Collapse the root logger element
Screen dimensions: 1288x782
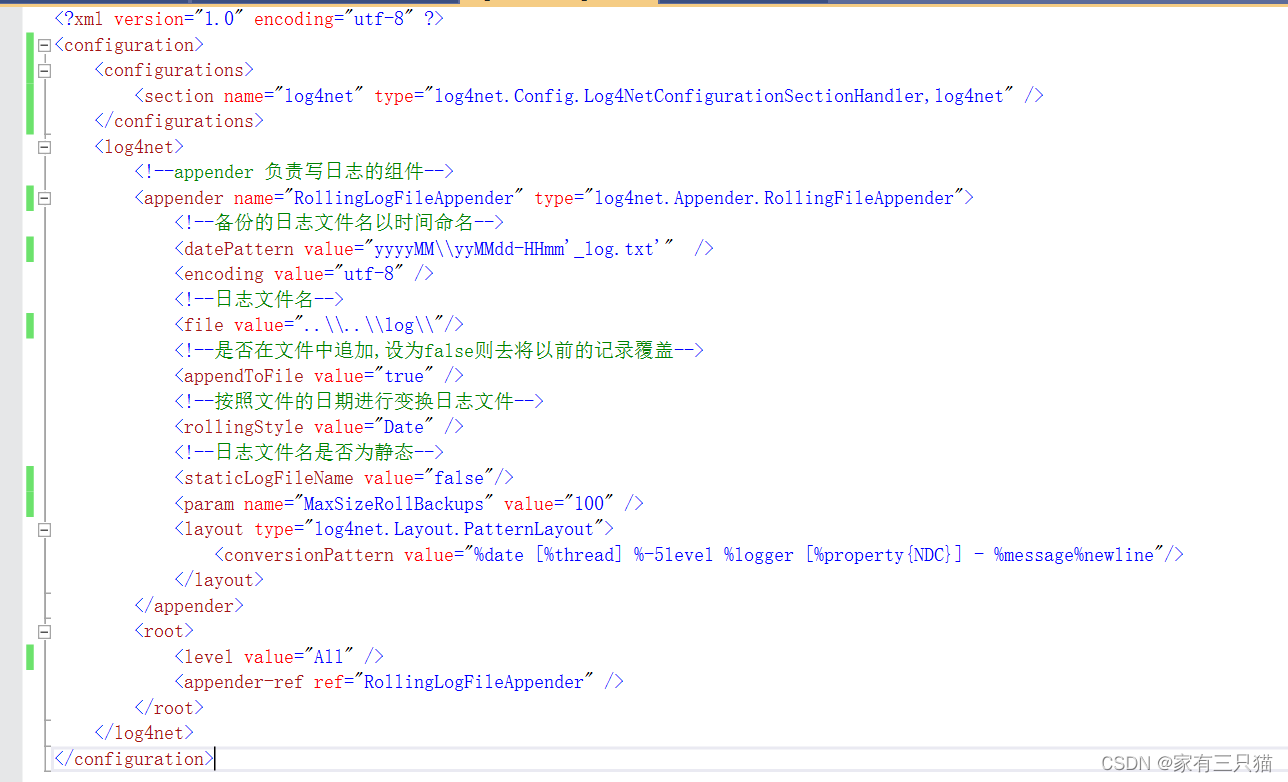coord(44,631)
